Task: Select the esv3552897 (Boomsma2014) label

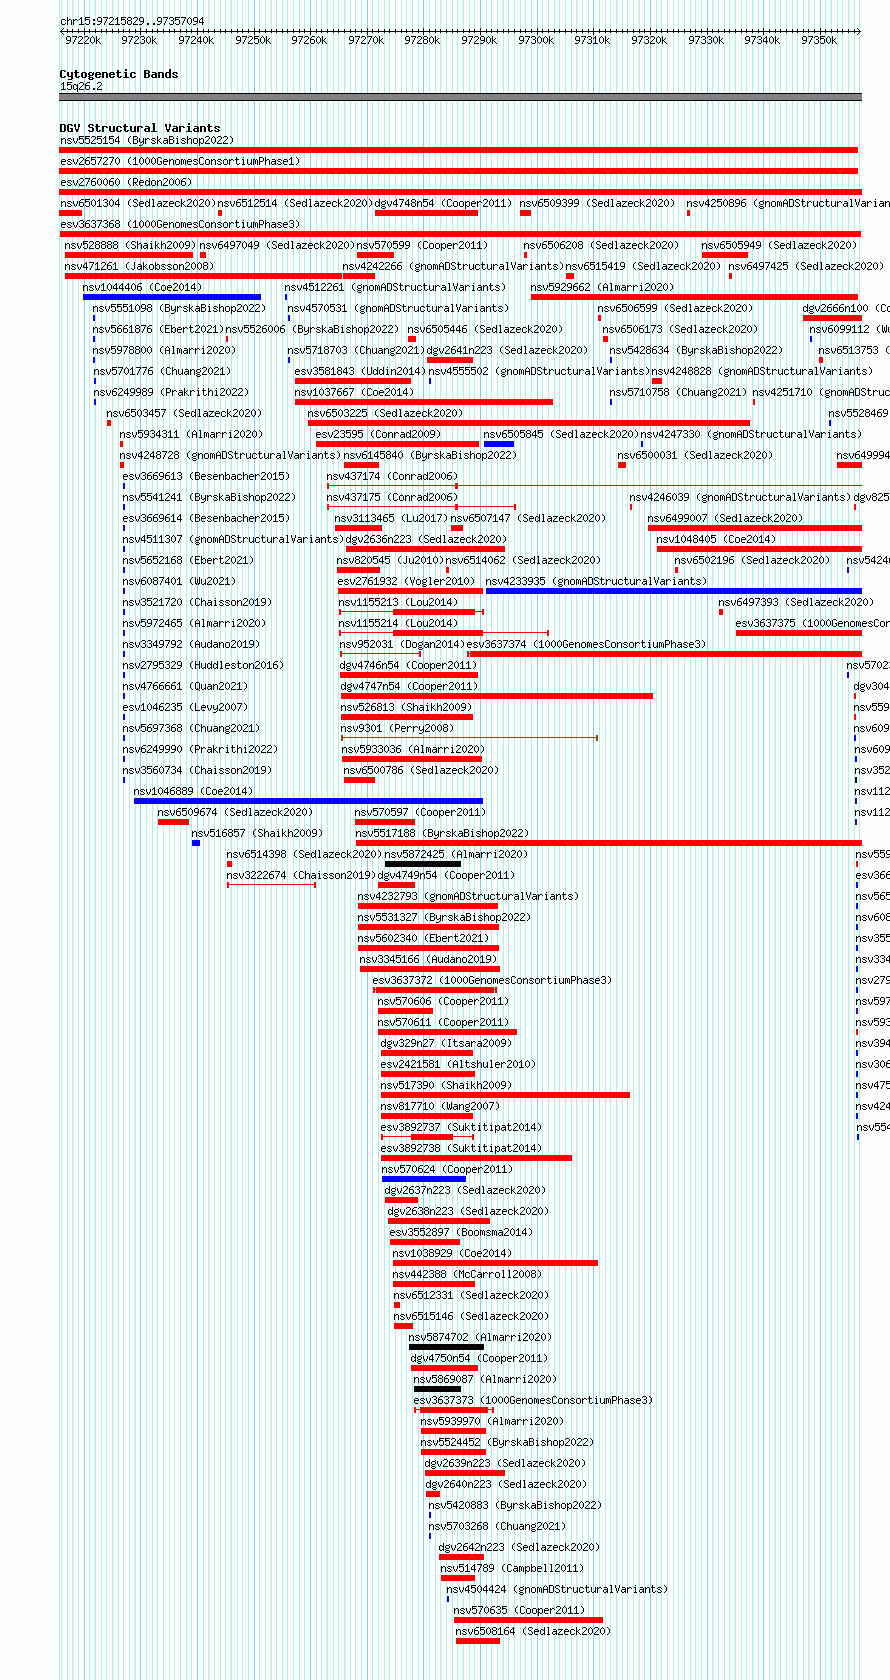Action: click(462, 1232)
